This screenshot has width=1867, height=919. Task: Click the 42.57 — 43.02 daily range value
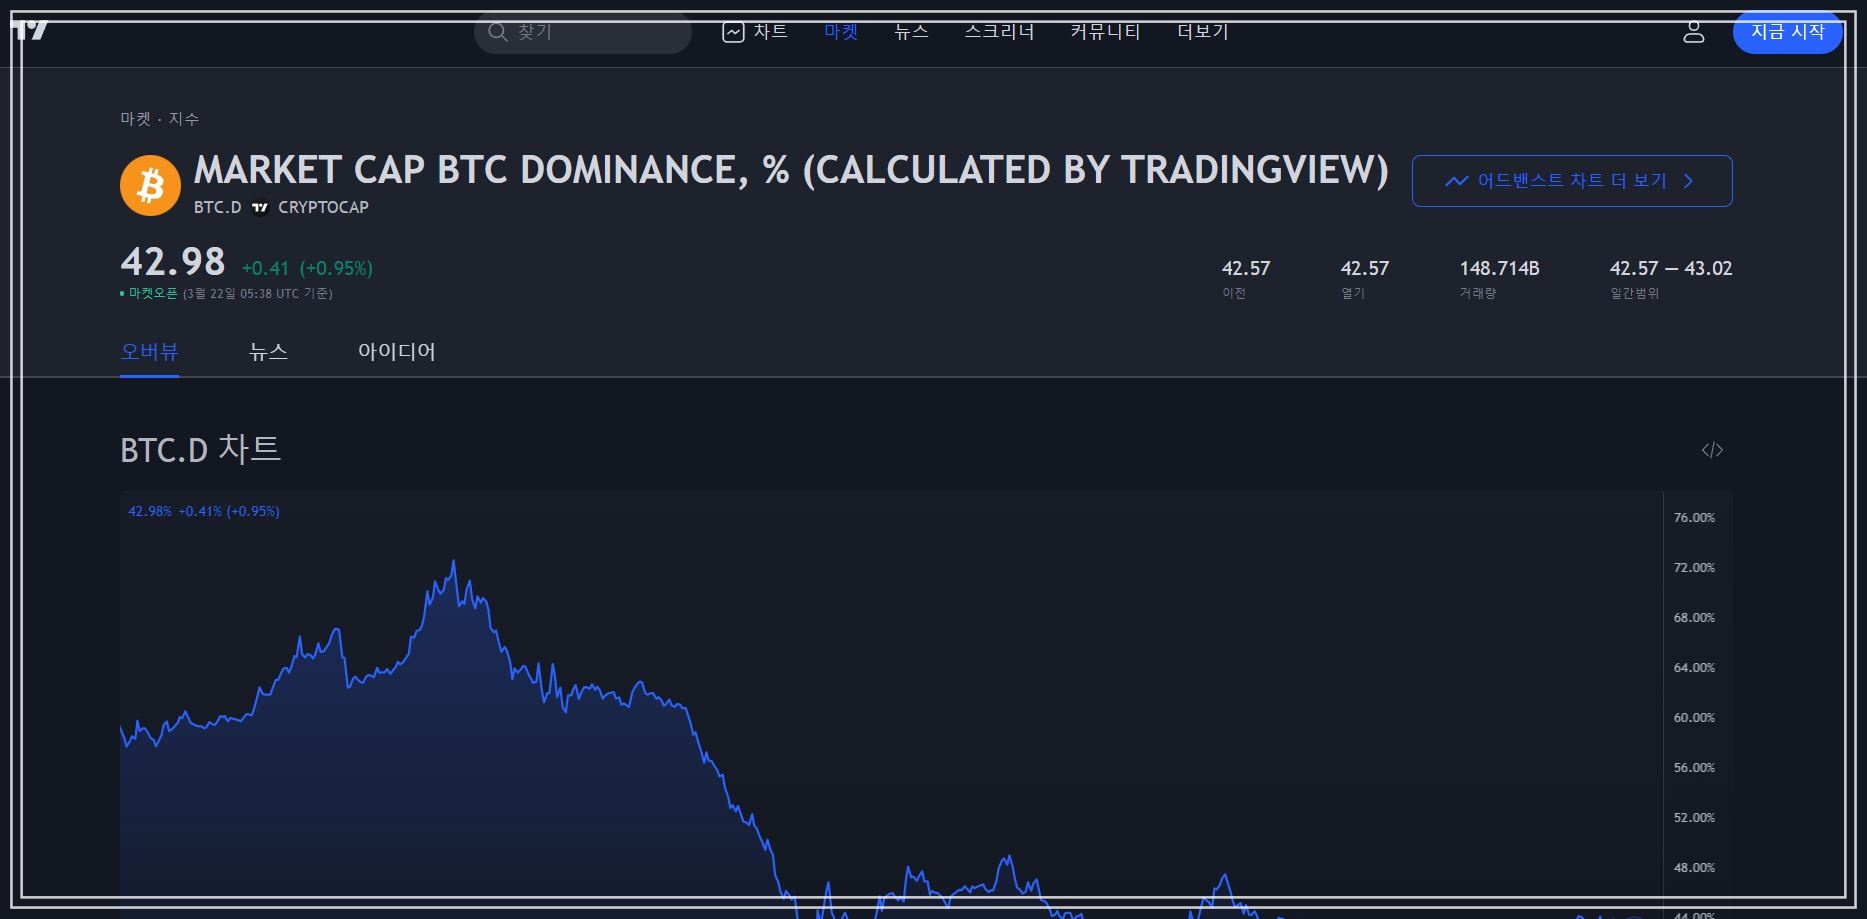pos(1670,268)
